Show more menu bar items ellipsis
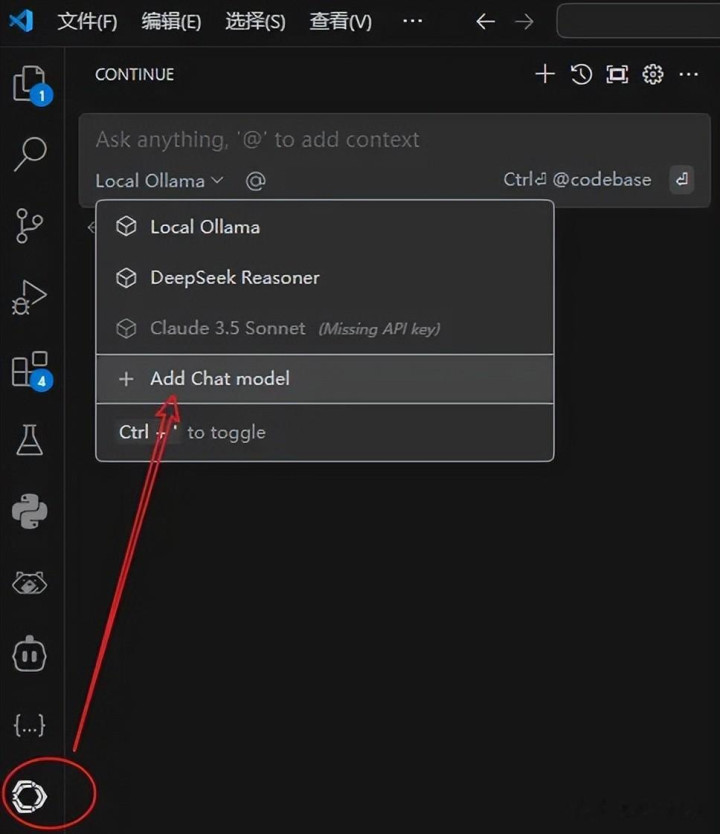This screenshot has width=720, height=834. (413, 21)
